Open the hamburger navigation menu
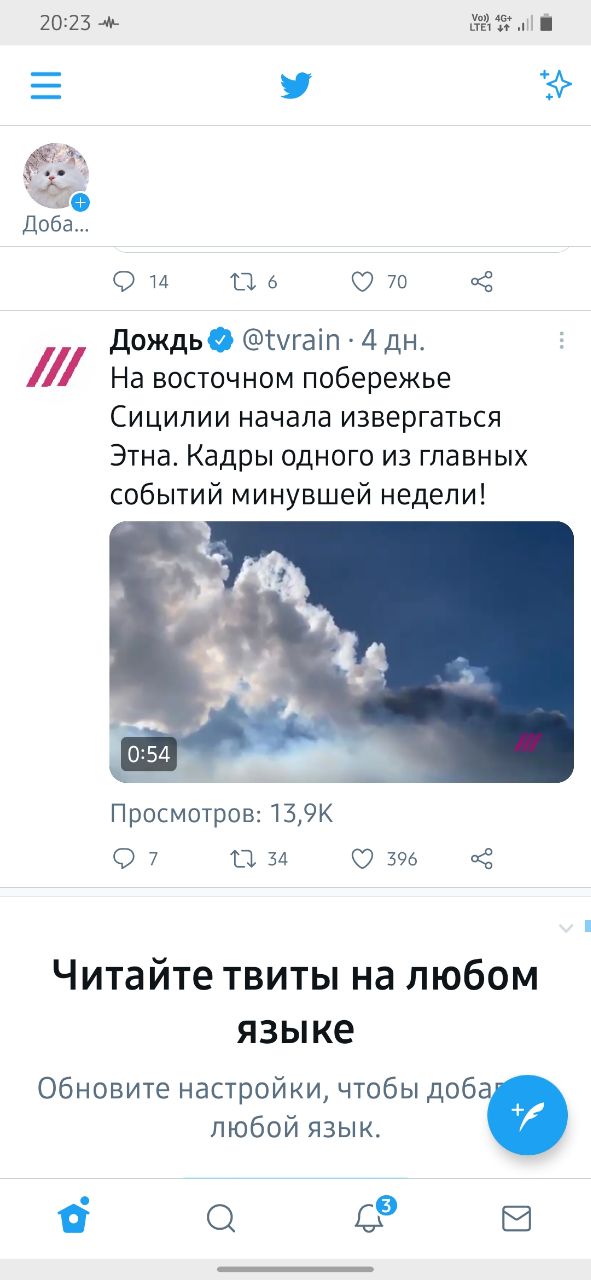Screen dimensions: 591x1280 [46, 86]
